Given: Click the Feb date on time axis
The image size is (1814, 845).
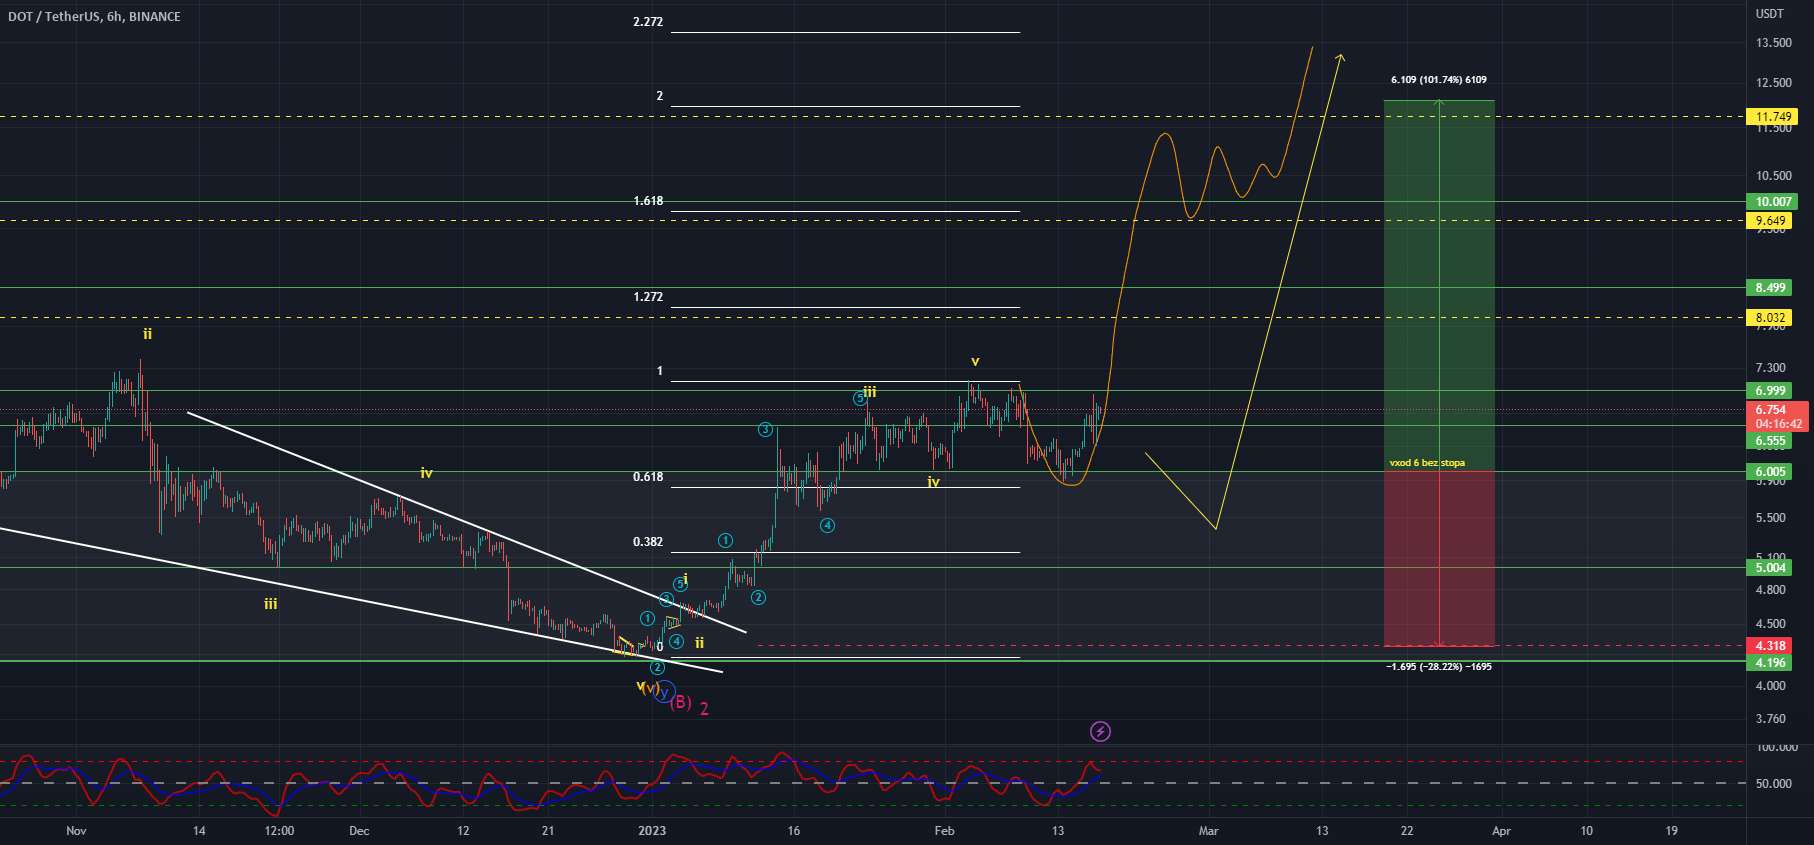Looking at the screenshot, I should (944, 831).
